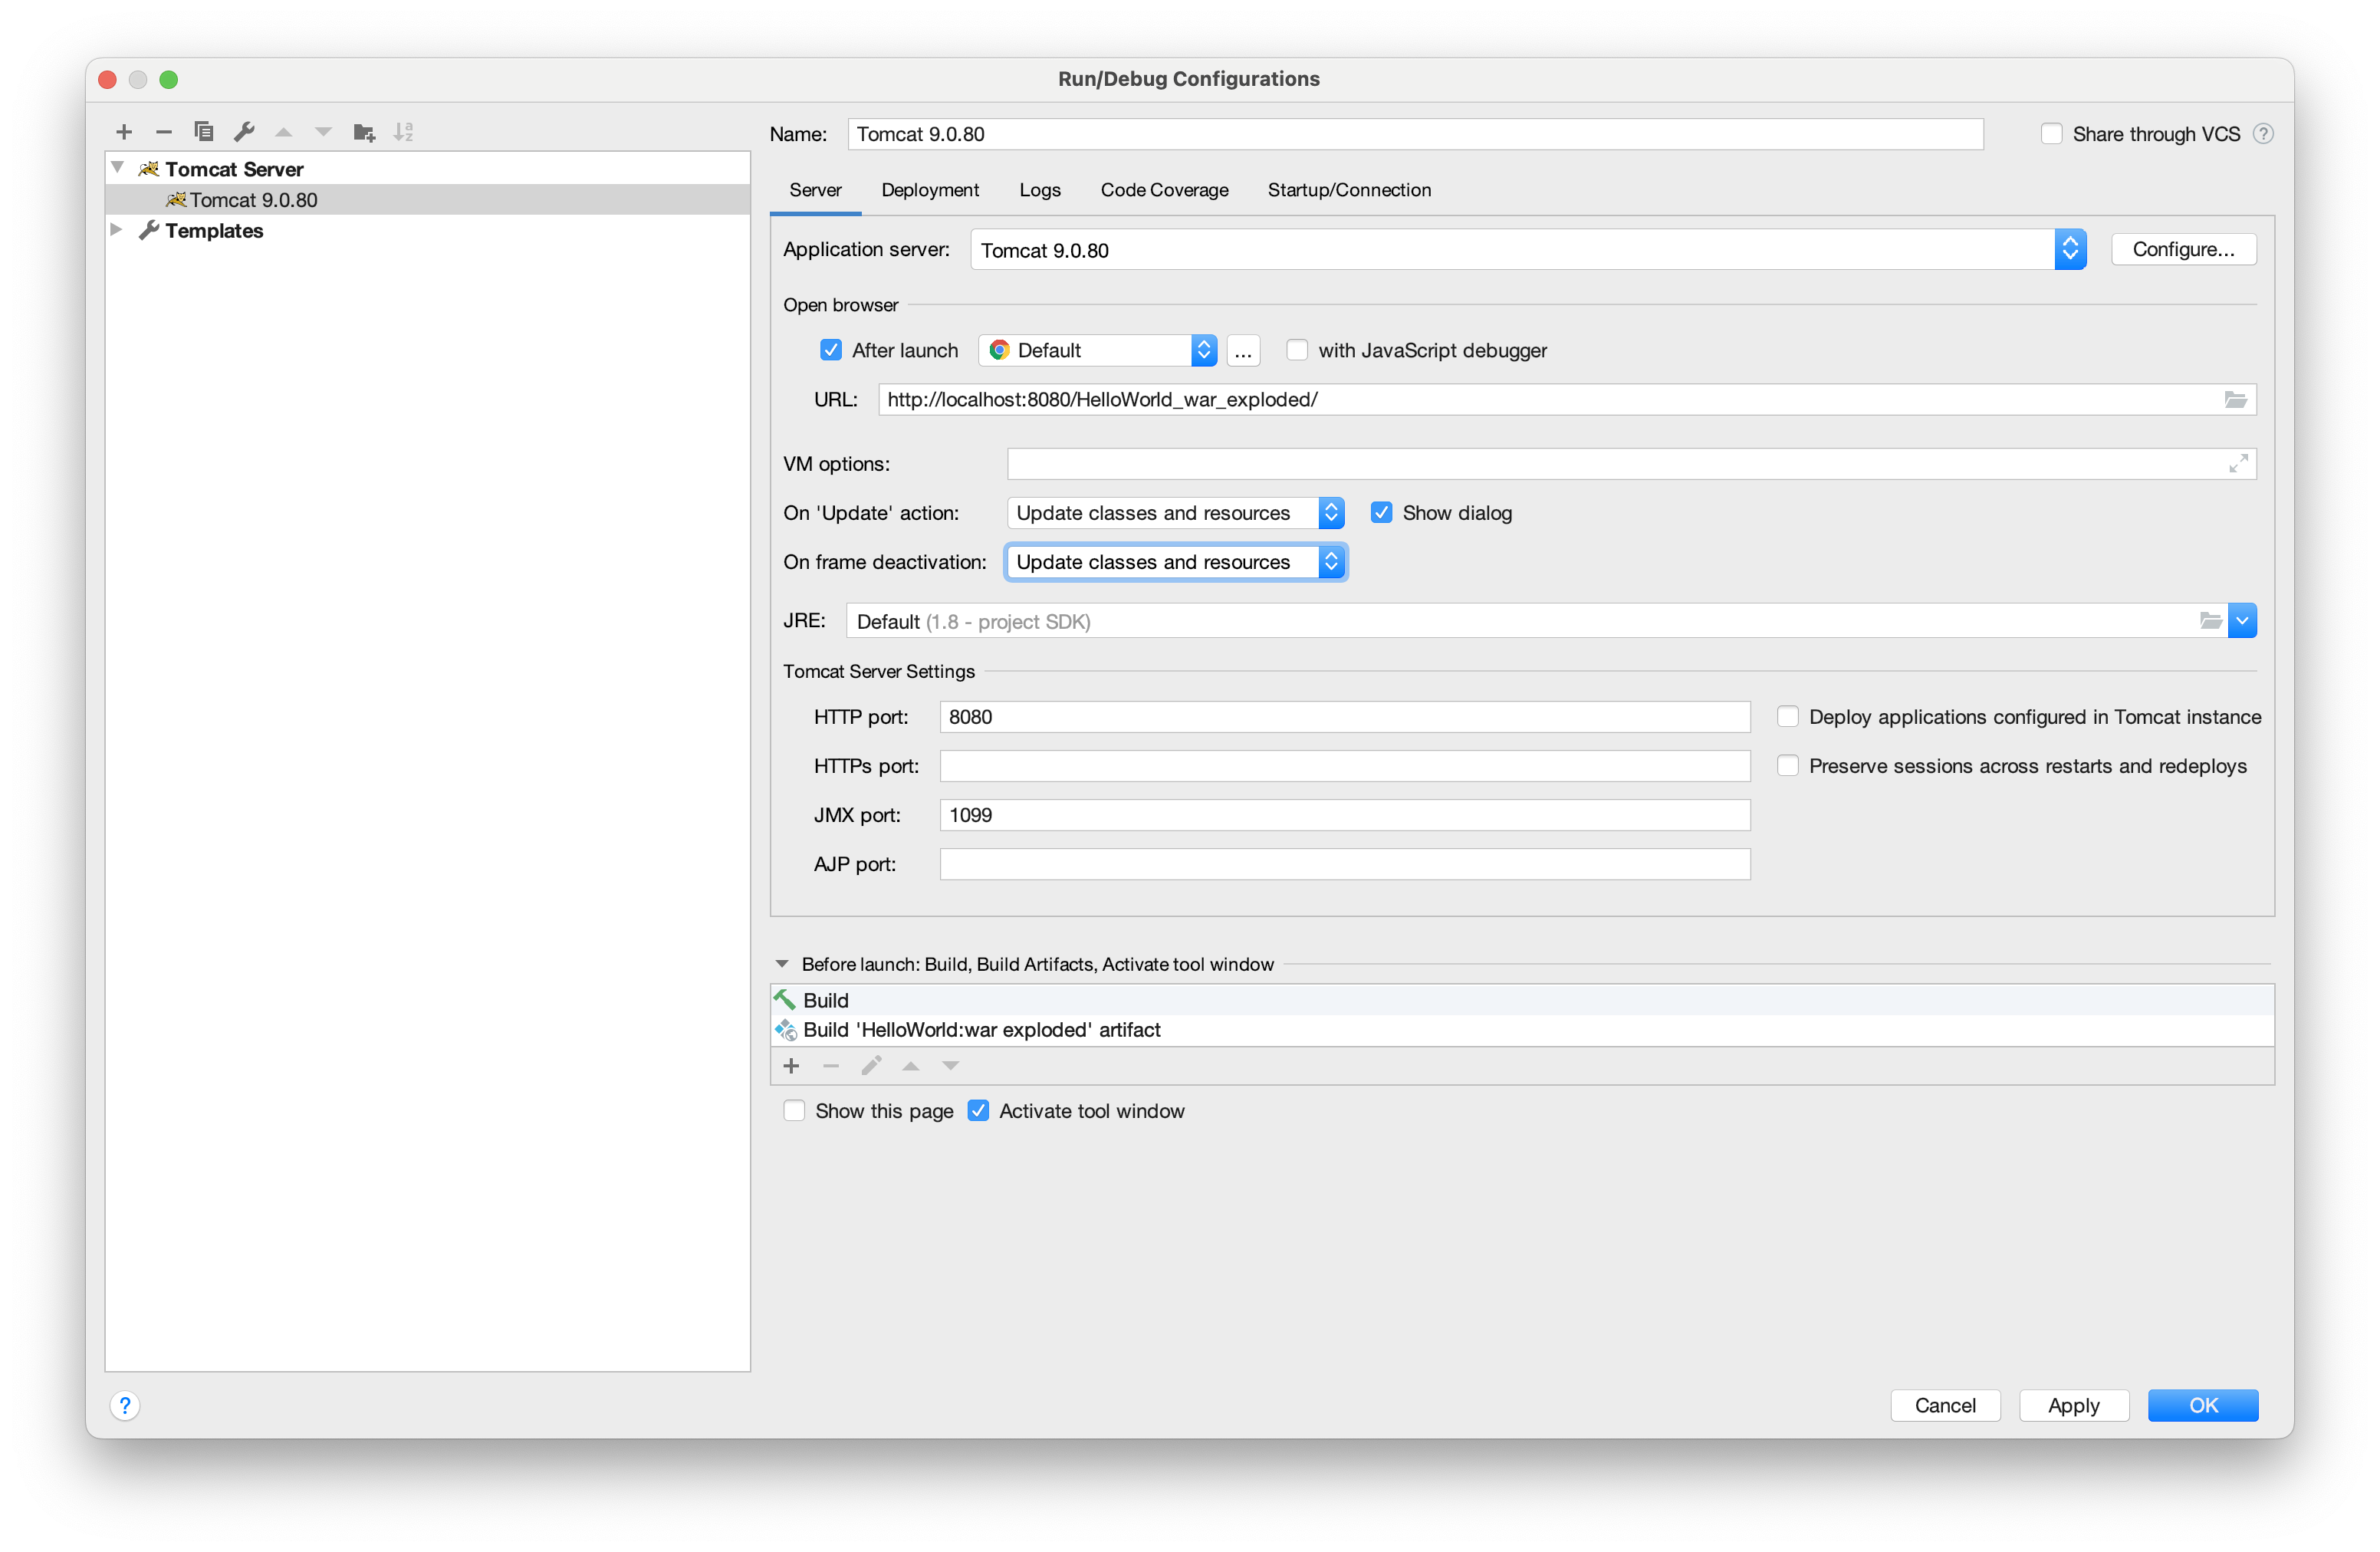Expand the Templates tree node
2380x1552 pixels.
tap(117, 230)
